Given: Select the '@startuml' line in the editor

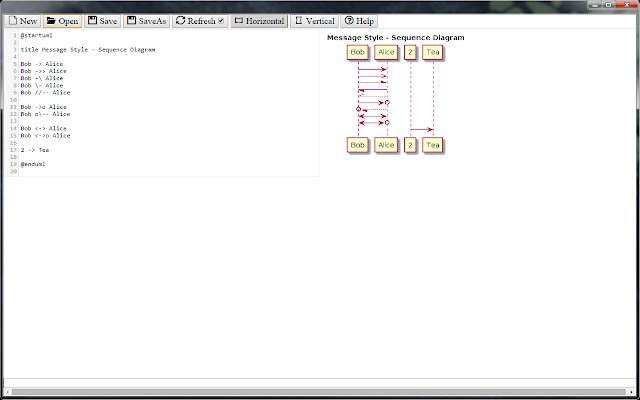Looking at the screenshot, I should click(x=36, y=36).
